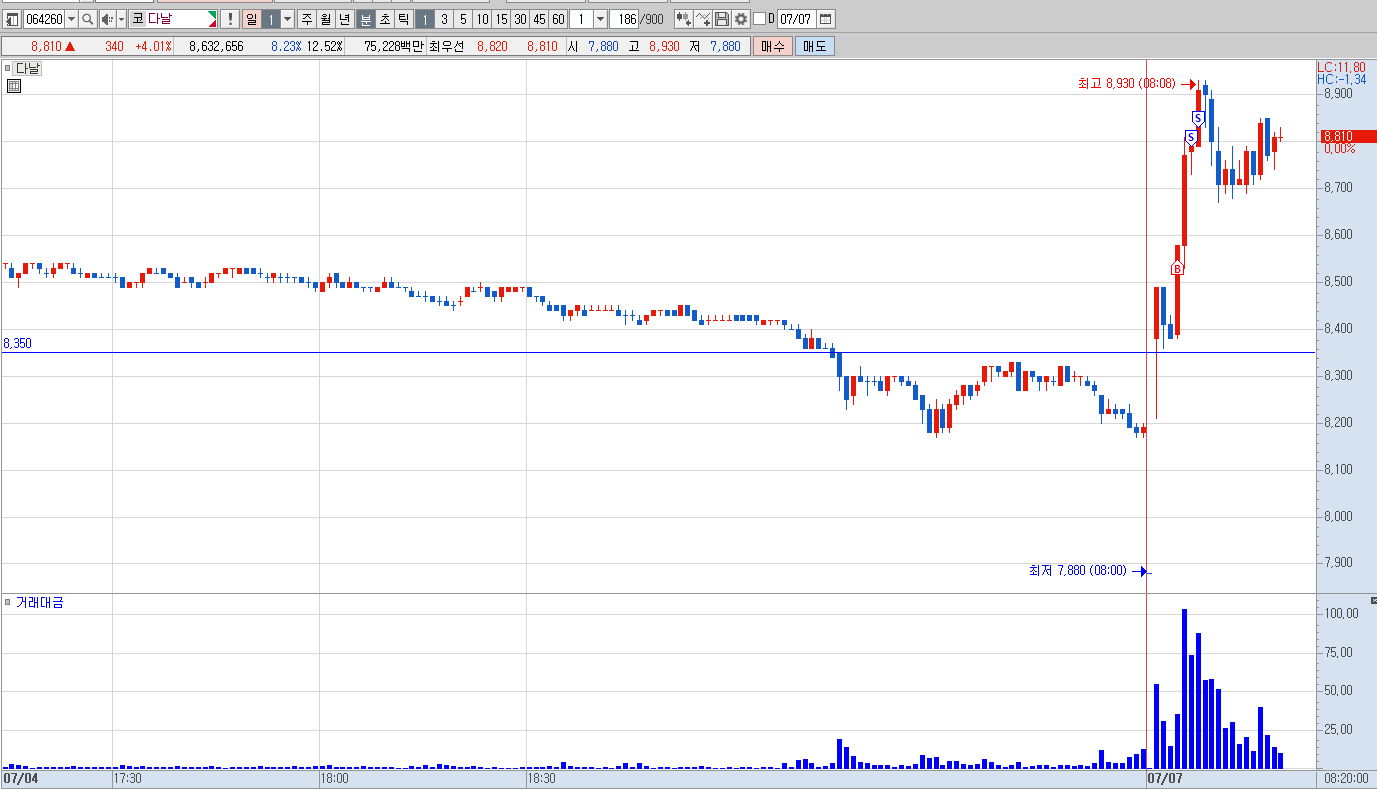Screen dimensions: 1377x789
Task: Click the 거래대금 indicator title
Action: click(40, 602)
